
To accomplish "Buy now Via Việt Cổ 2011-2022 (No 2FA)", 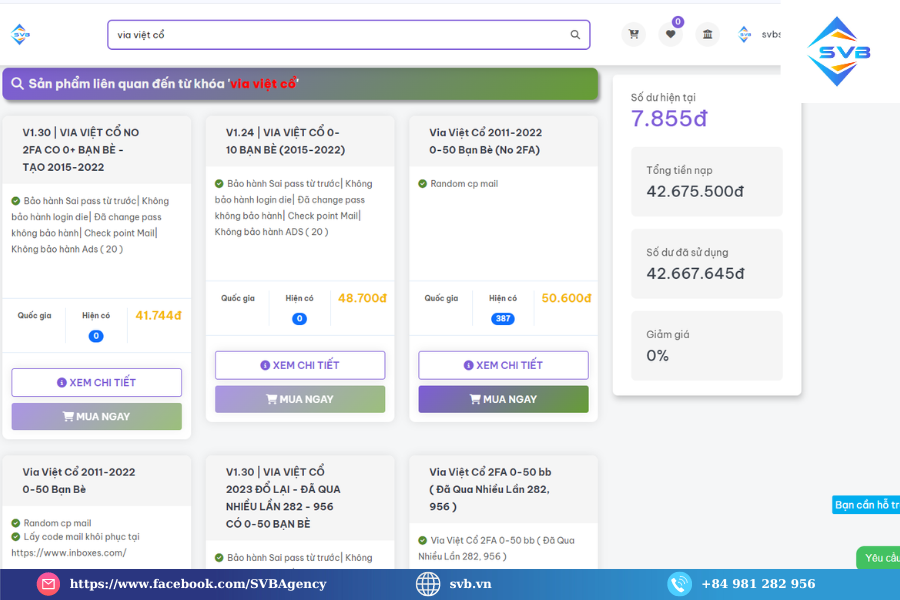I will (x=503, y=399).
